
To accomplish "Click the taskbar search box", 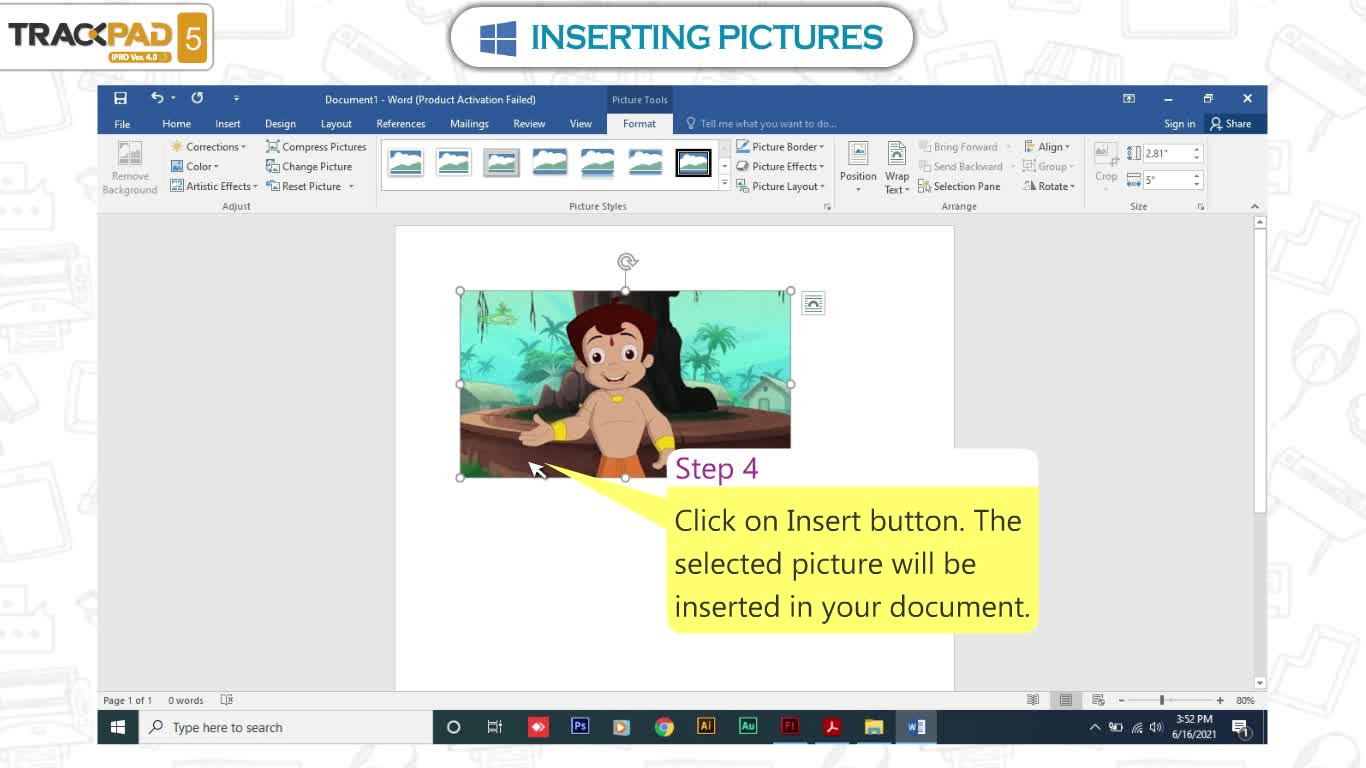I will pos(285,727).
